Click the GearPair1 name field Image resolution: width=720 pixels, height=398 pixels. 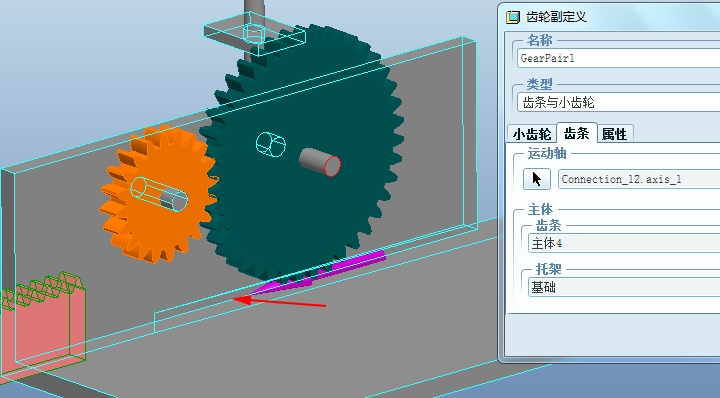tap(618, 58)
